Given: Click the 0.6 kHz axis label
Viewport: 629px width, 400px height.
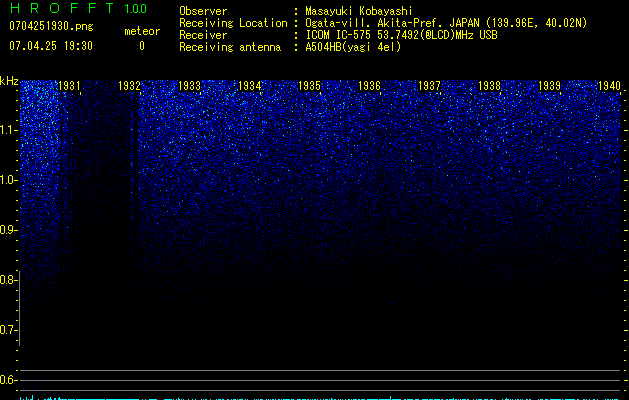Looking at the screenshot, I should point(8,380).
